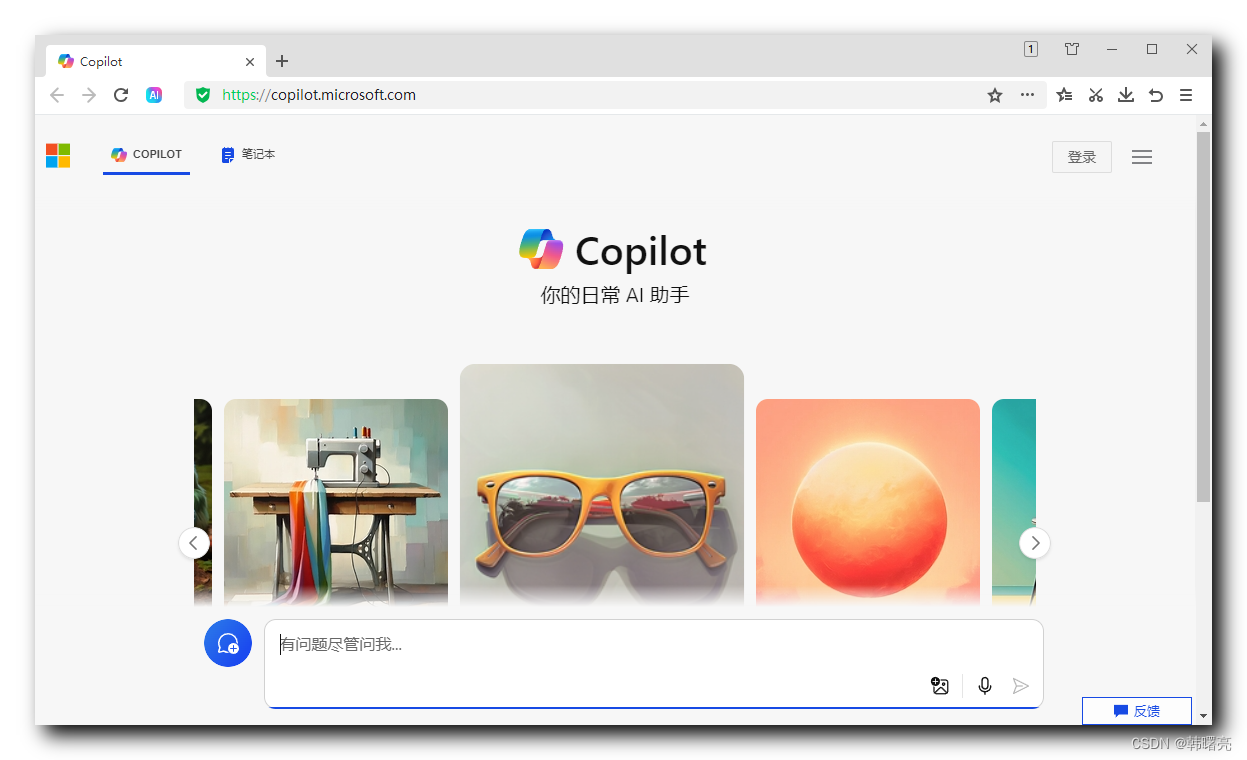1247x760 pixels.
Task: Click the send arrow icon
Action: pos(1020,686)
